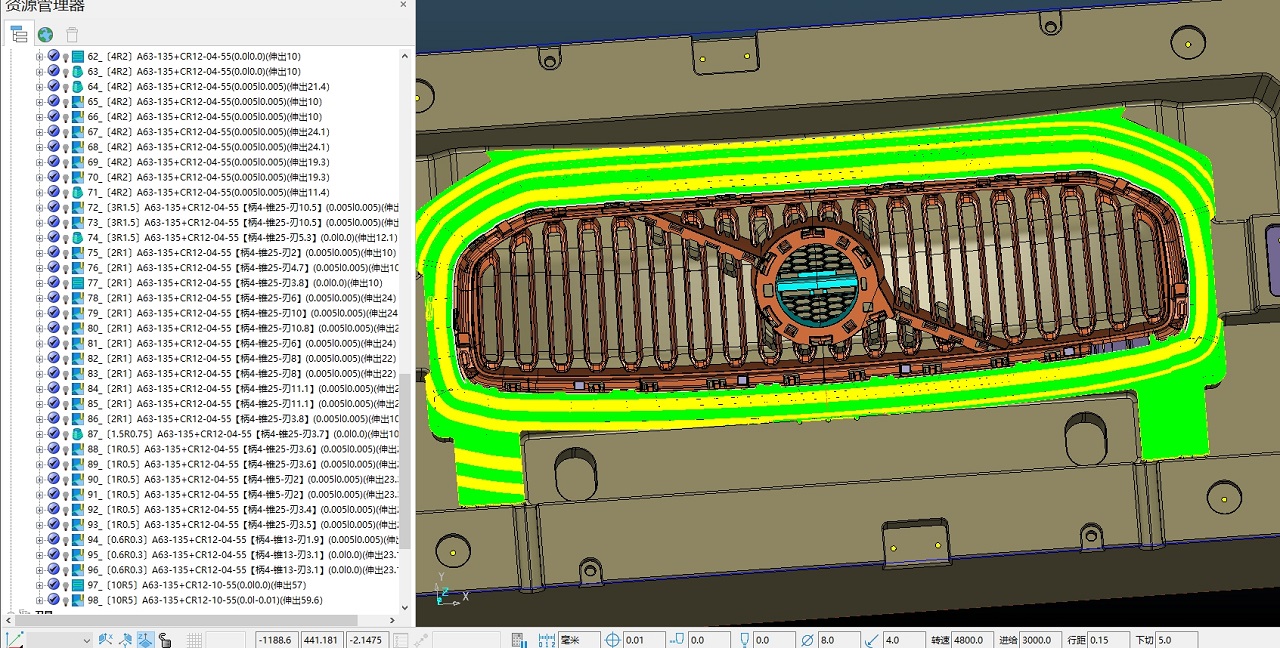Open the globe icon tab
1280x648 pixels.
click(x=46, y=34)
